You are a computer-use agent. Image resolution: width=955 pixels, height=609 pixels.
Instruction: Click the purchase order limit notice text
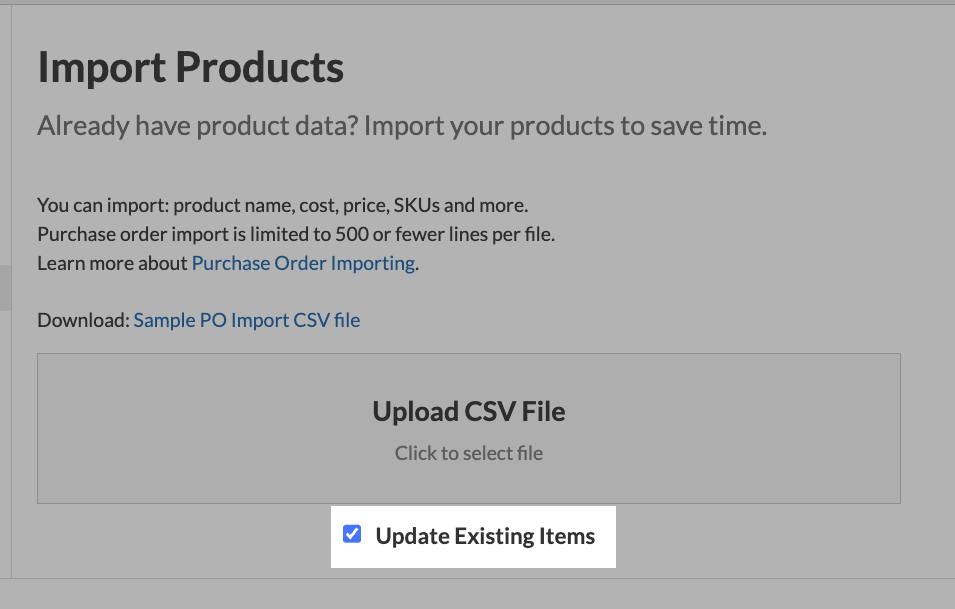pyautogui.click(x=296, y=233)
